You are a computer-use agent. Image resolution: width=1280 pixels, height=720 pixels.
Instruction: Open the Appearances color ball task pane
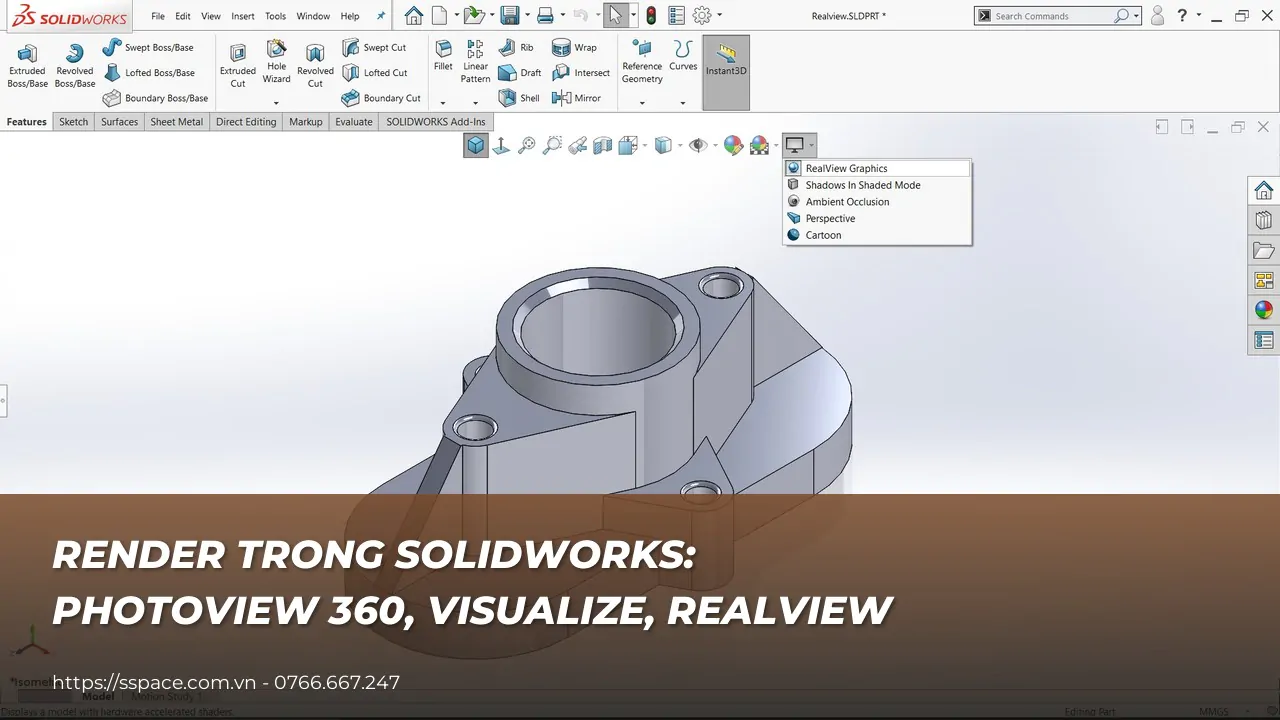(x=1264, y=310)
